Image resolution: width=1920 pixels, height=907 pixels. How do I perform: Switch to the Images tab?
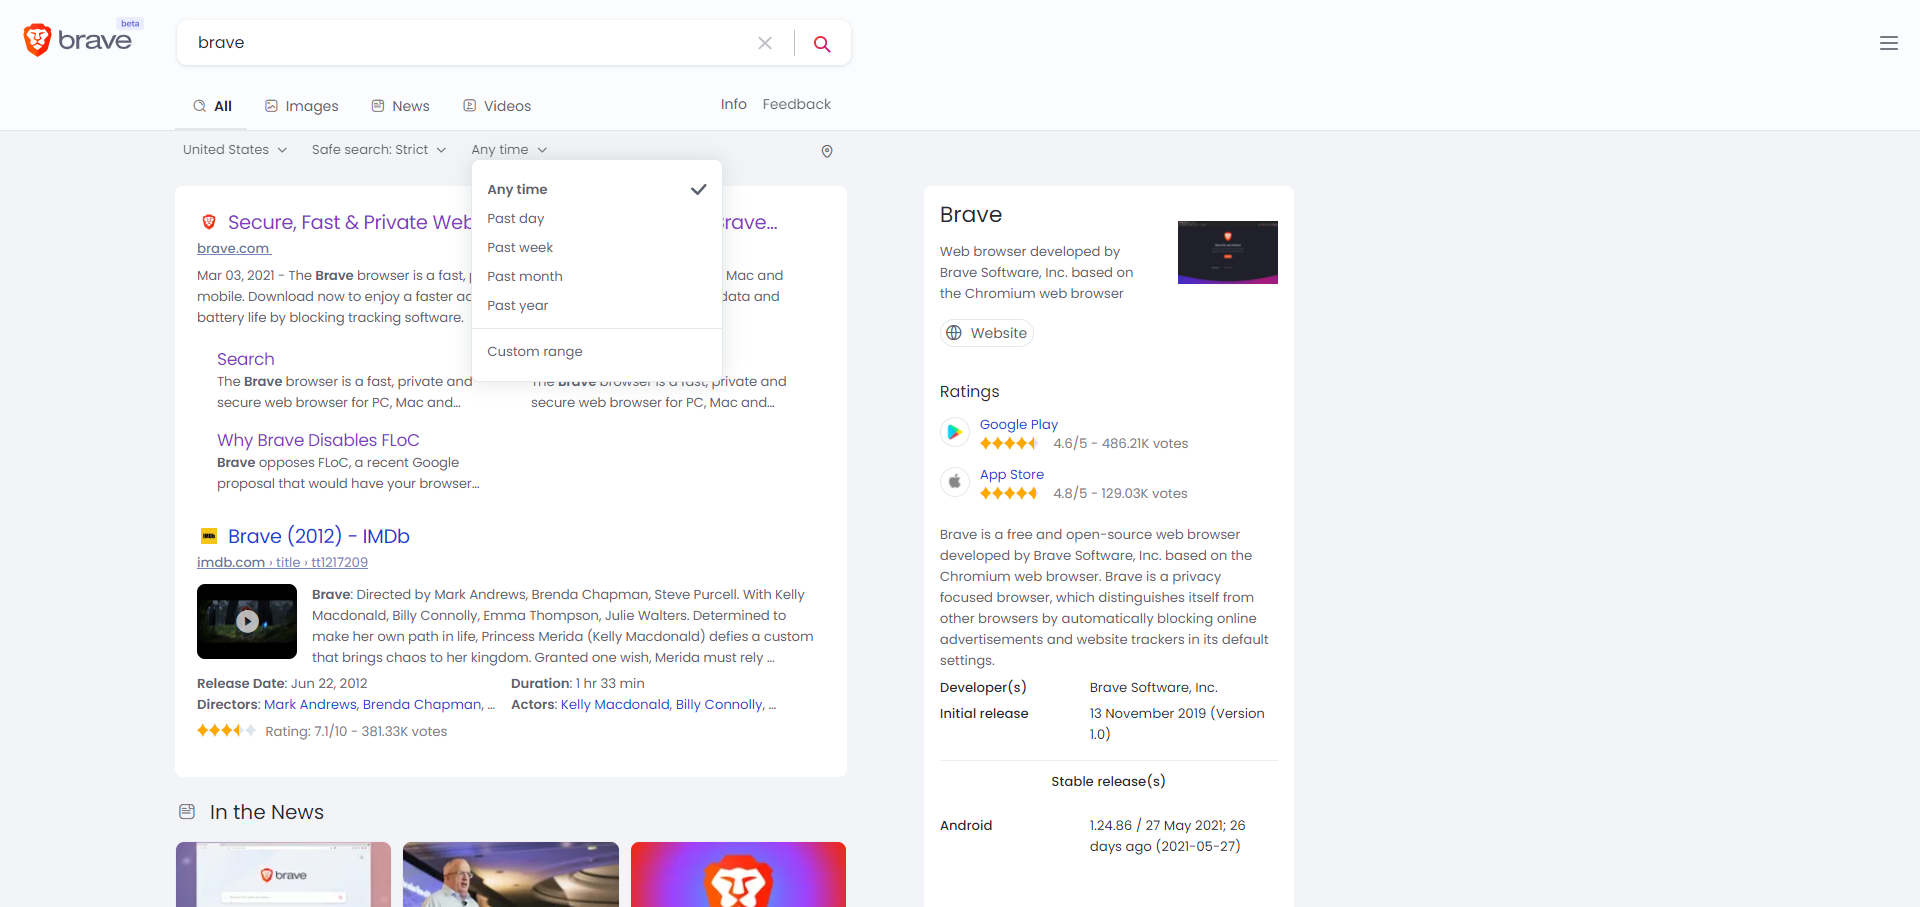pos(301,106)
